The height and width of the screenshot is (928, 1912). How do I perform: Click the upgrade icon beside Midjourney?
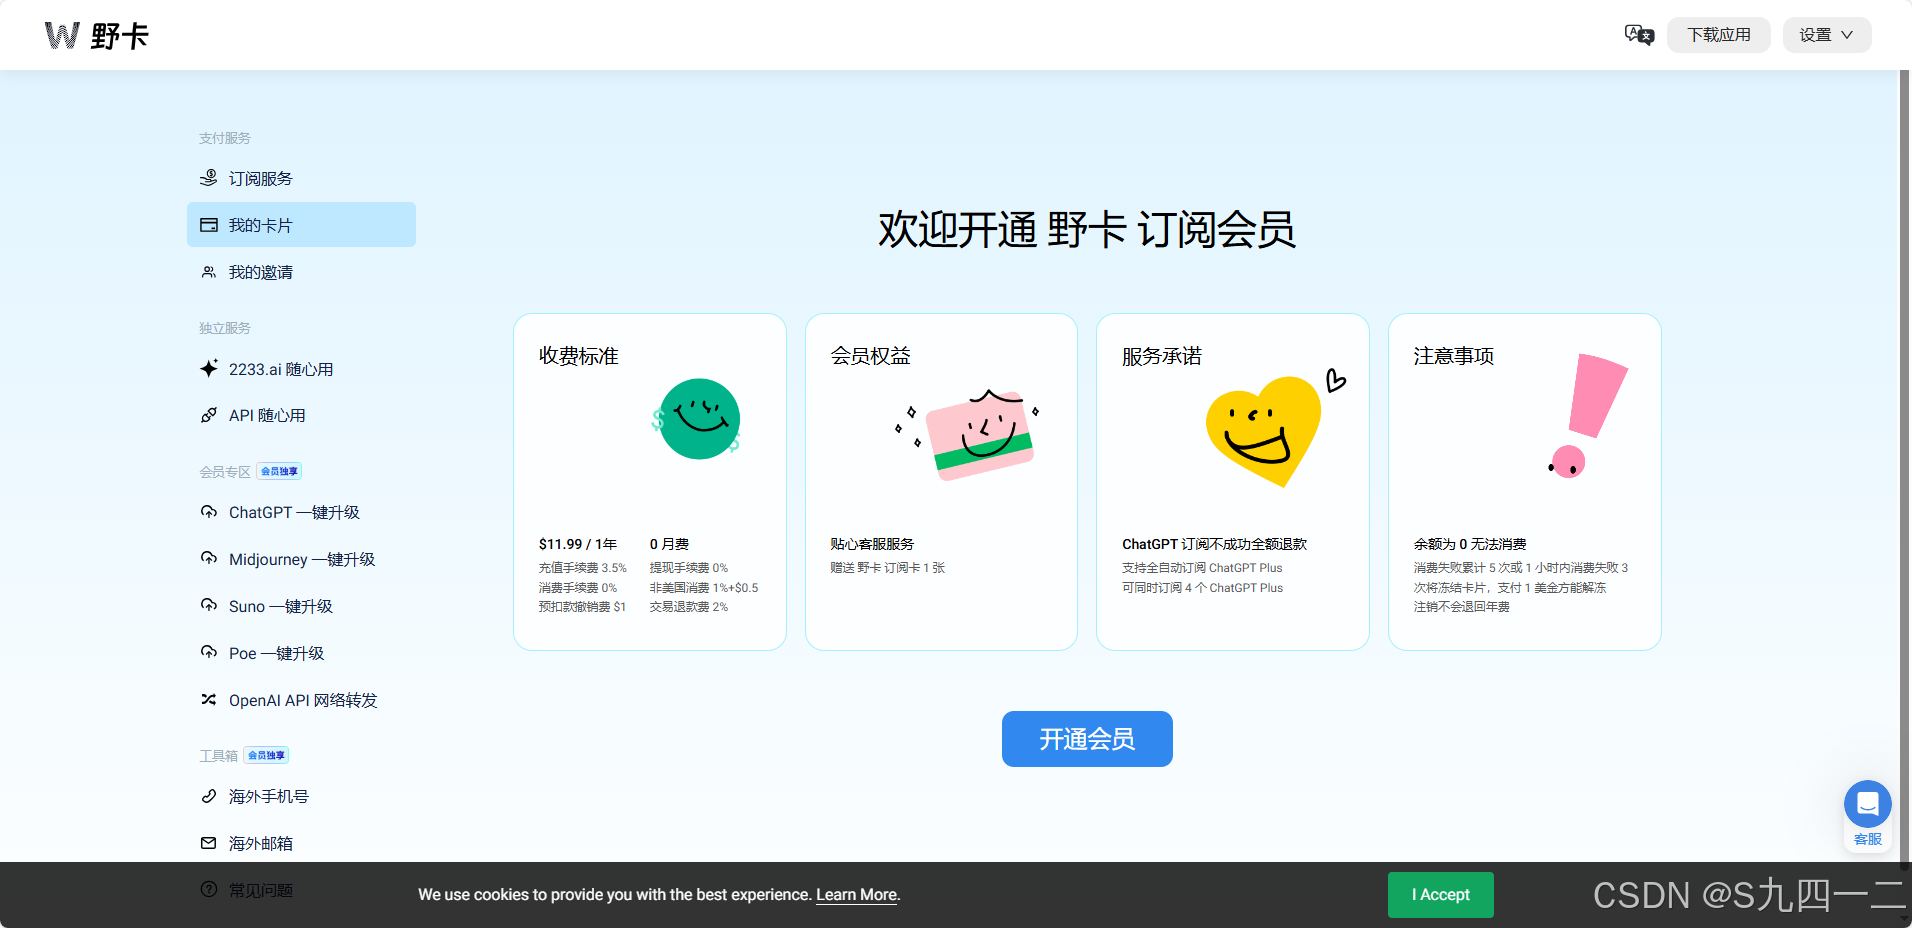(x=208, y=558)
